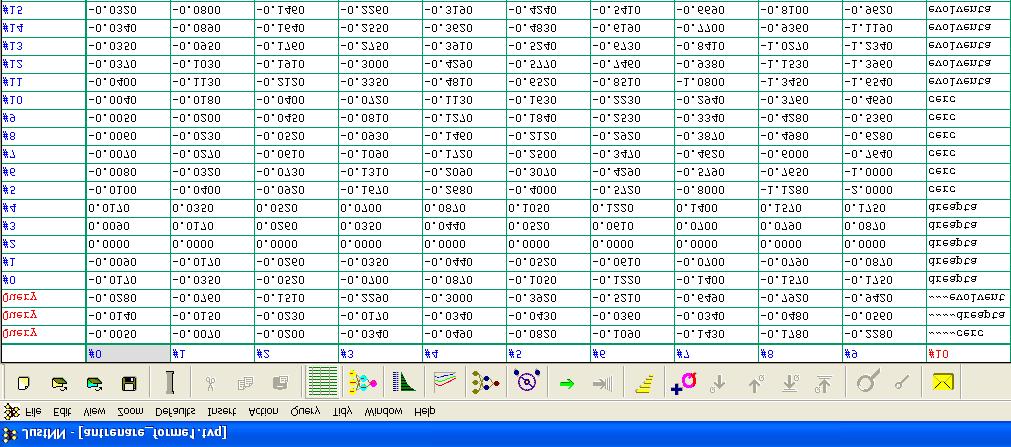Click the blue plus magenta circle query icon
Screen dimensions: 1011x447
click(683, 383)
